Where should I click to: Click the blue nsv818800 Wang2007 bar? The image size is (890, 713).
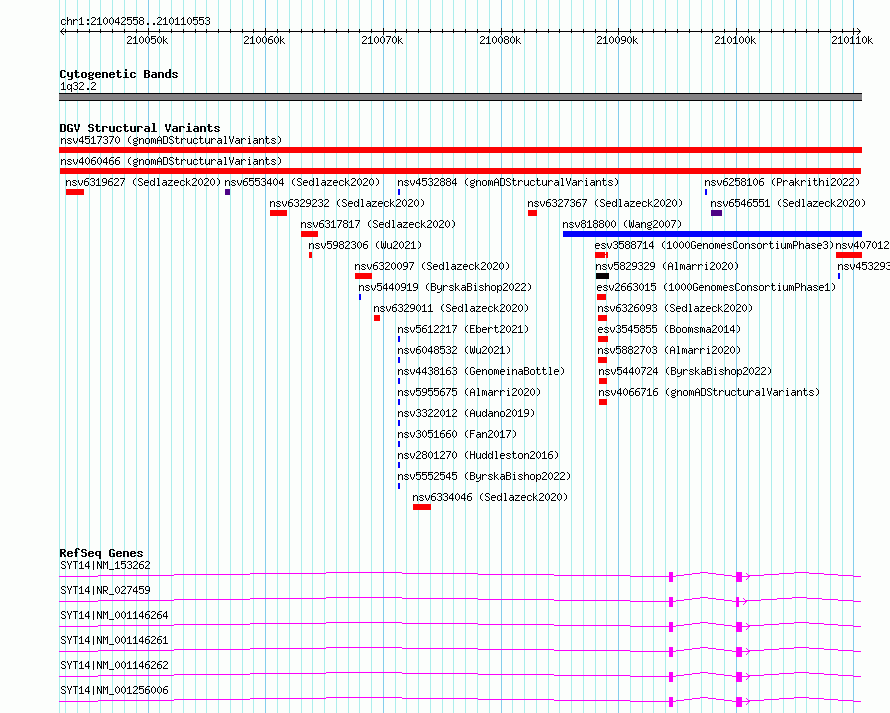pos(712,234)
